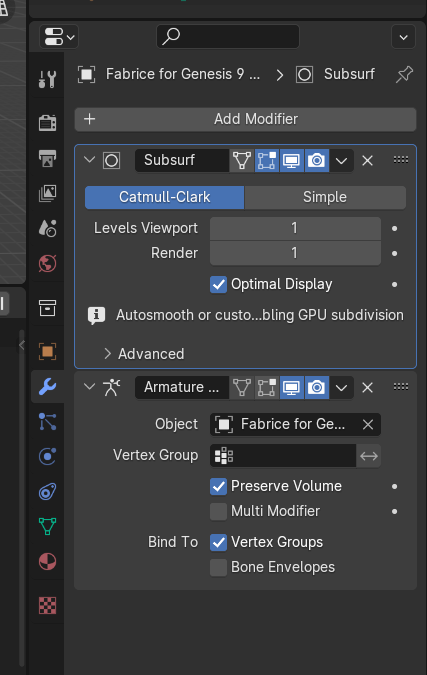Click the Armature modifier name field
Screen dimensions: 427x675
pyautogui.click(x=182, y=387)
